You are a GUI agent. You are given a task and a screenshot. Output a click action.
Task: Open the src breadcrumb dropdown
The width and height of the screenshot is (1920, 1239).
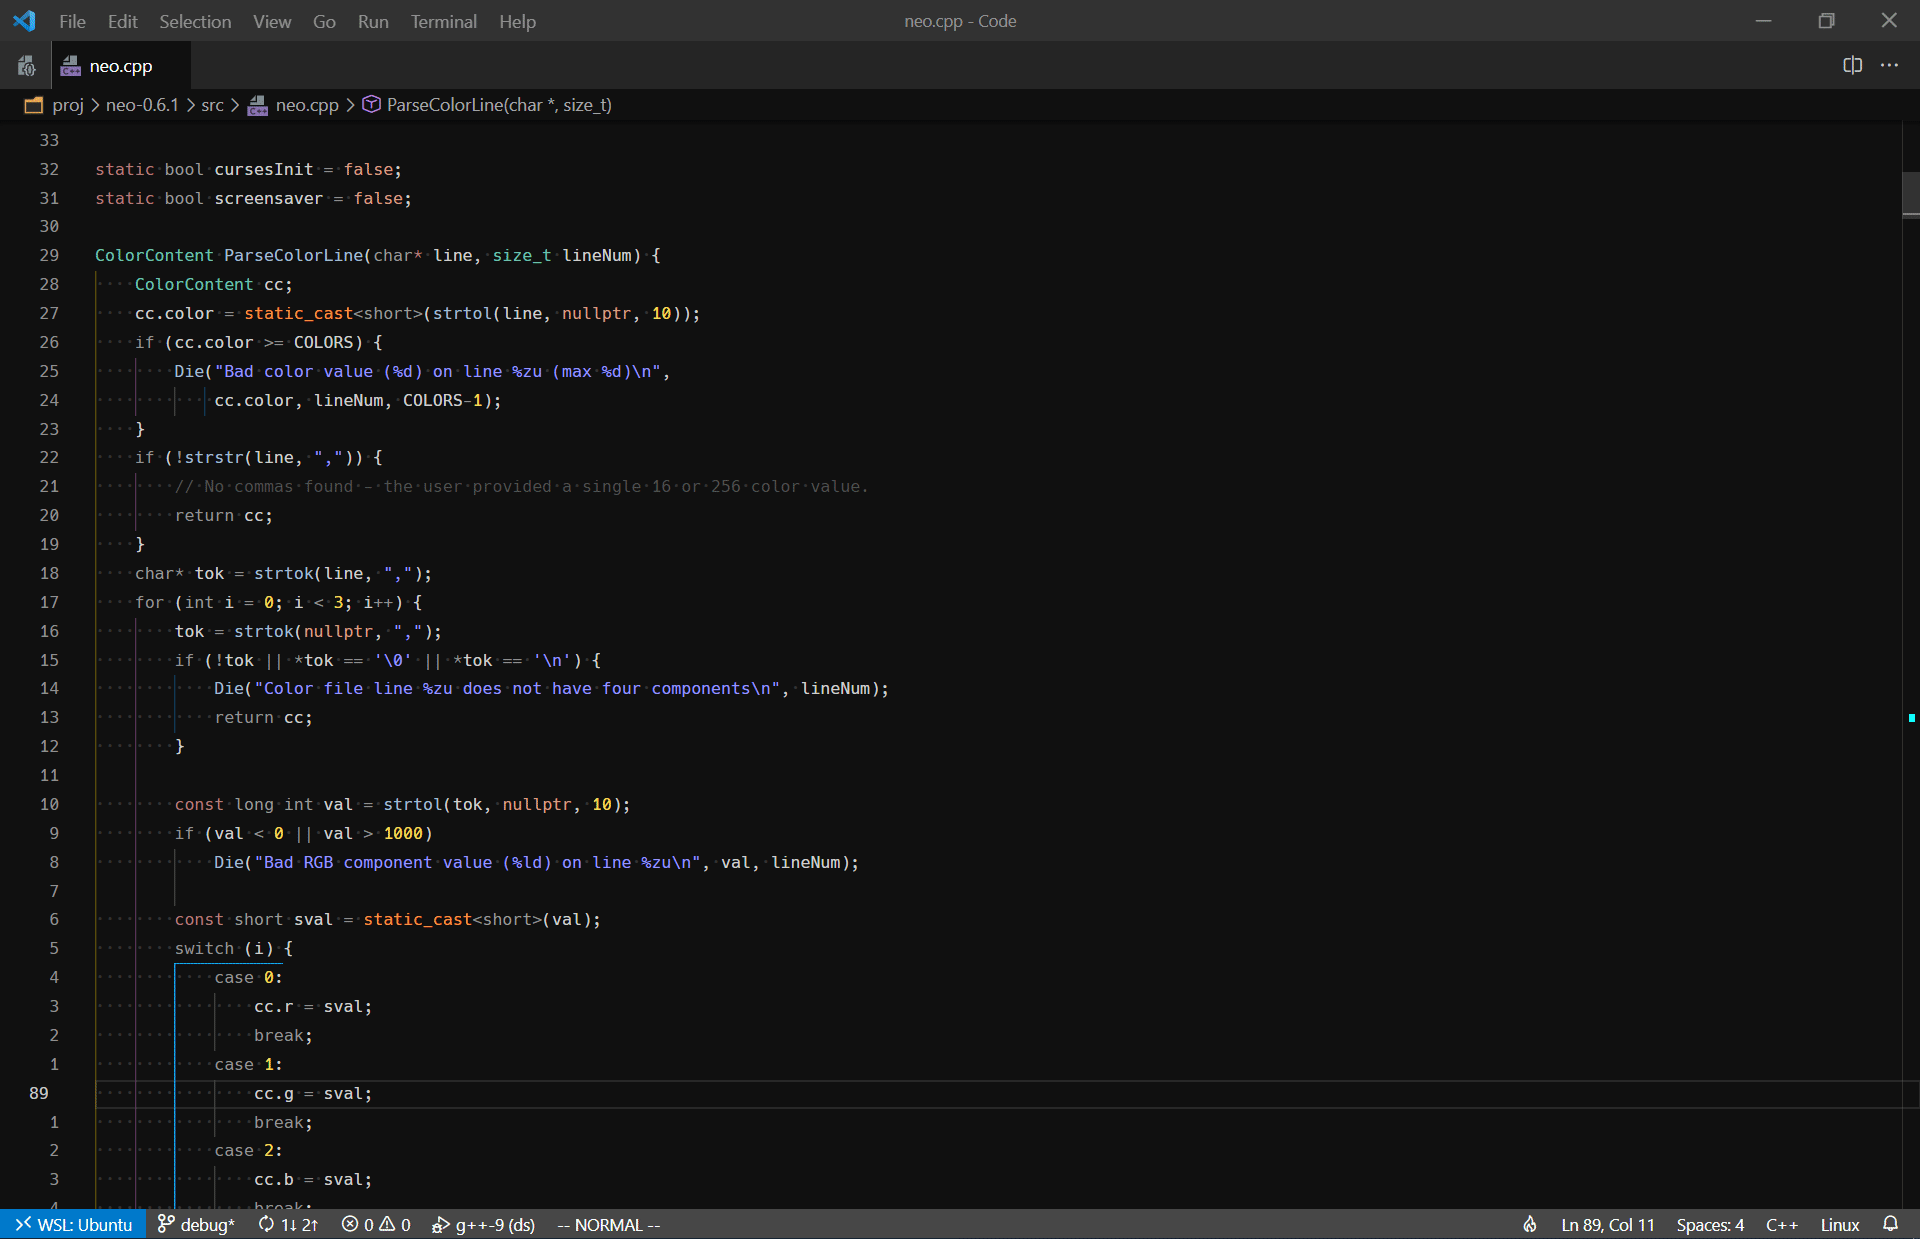click(x=212, y=104)
